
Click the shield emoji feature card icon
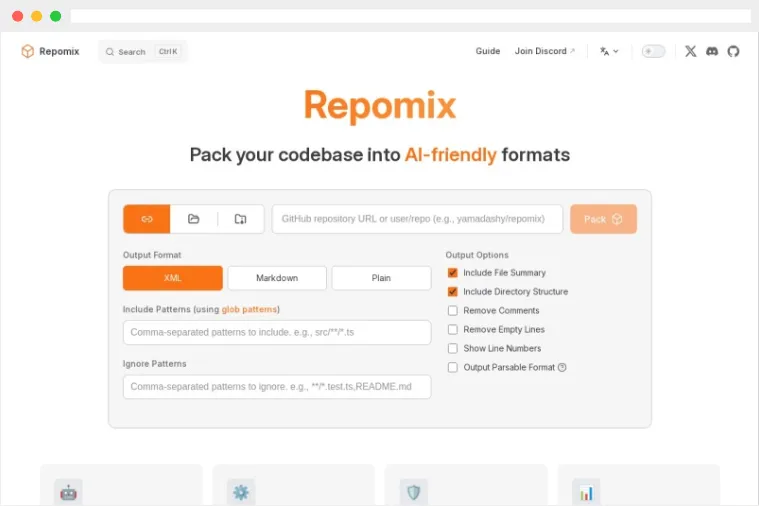[413, 492]
